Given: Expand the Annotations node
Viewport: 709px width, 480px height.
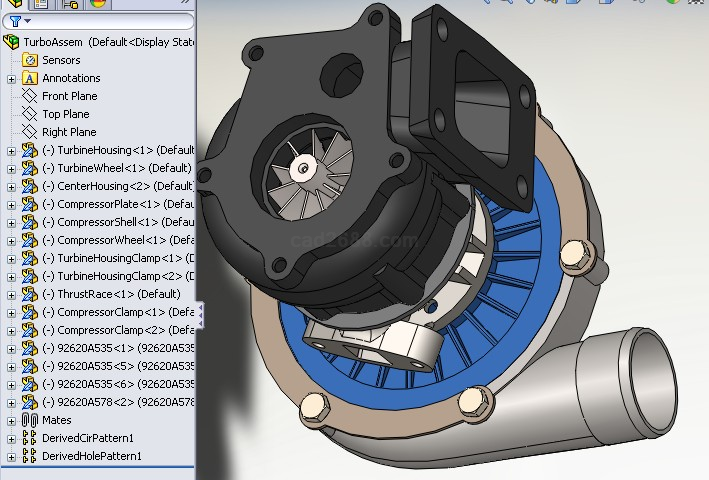Looking at the screenshot, I should [x=11, y=78].
